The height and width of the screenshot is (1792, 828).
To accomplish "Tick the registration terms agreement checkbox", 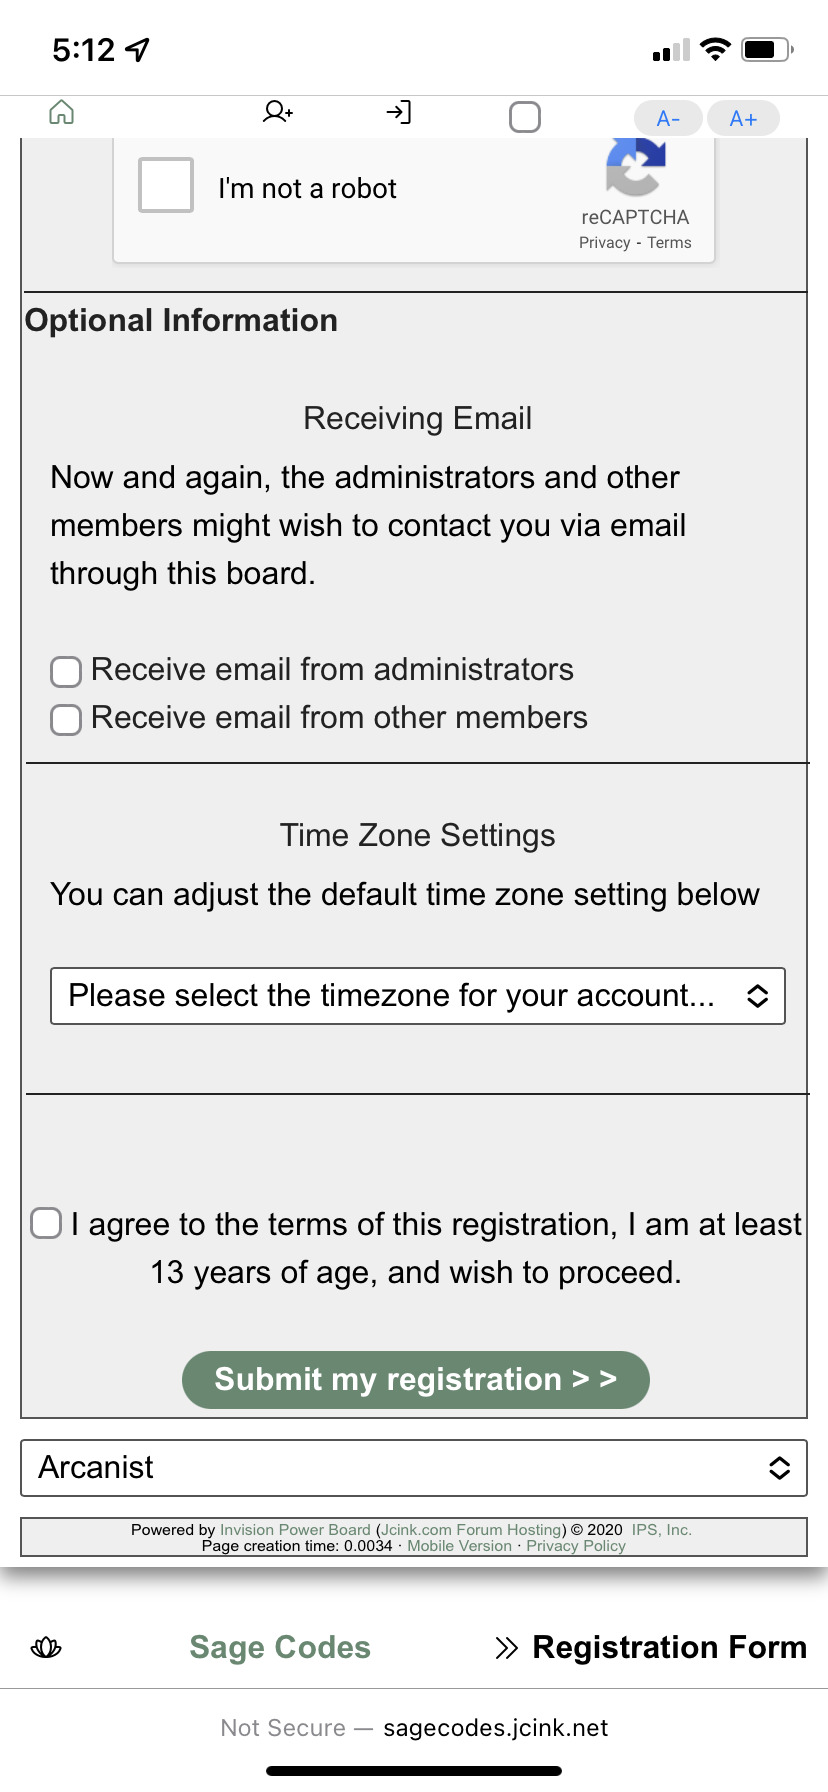I will pos(46,1223).
